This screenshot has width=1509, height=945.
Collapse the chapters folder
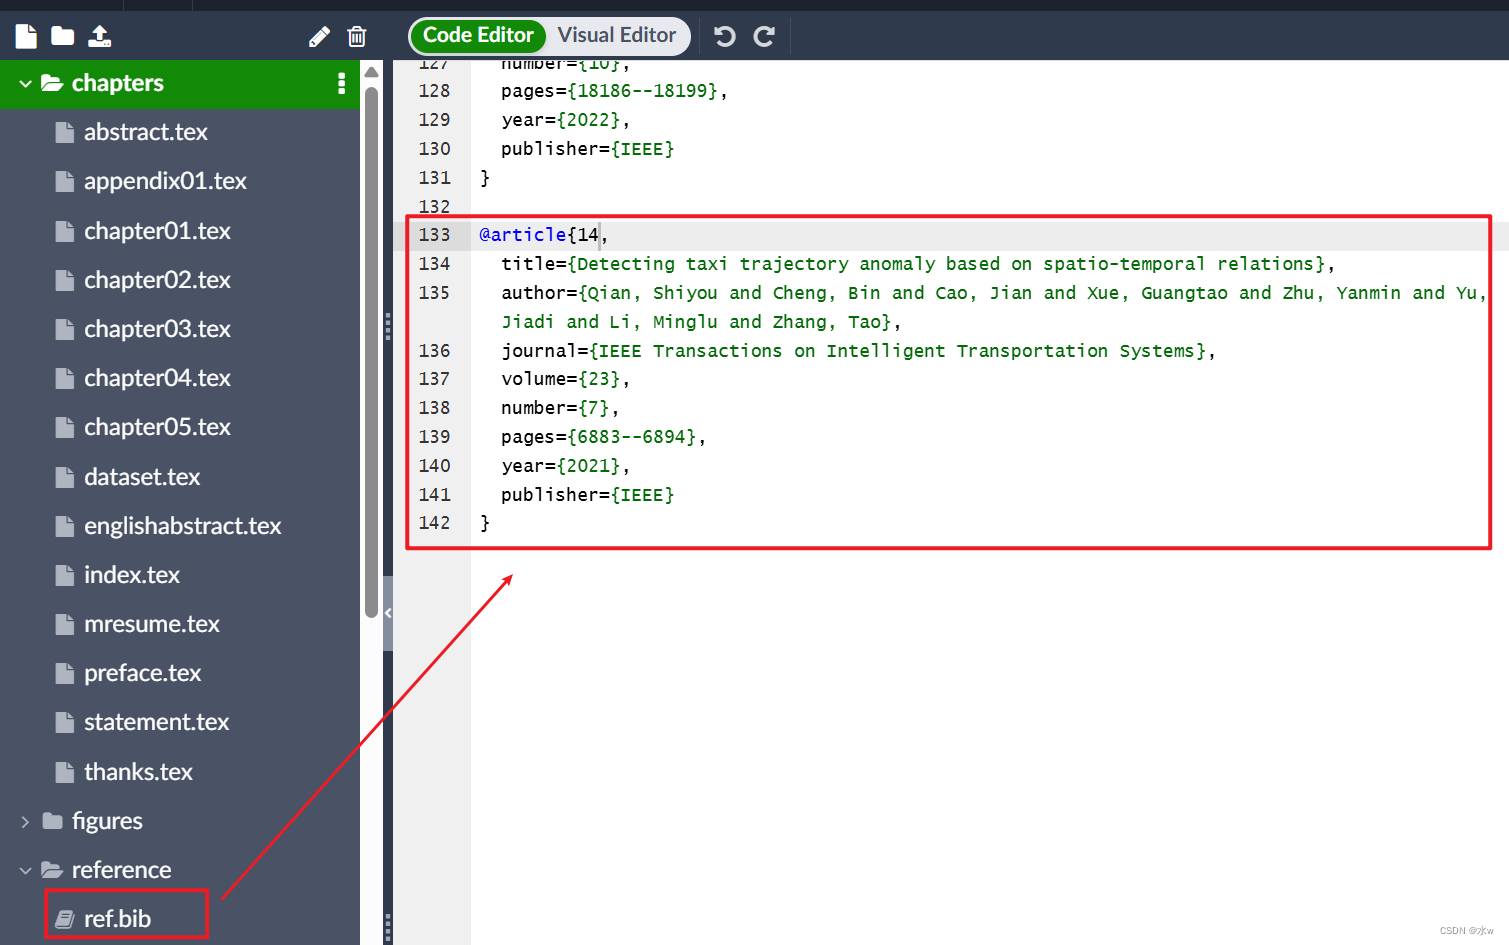(x=25, y=84)
